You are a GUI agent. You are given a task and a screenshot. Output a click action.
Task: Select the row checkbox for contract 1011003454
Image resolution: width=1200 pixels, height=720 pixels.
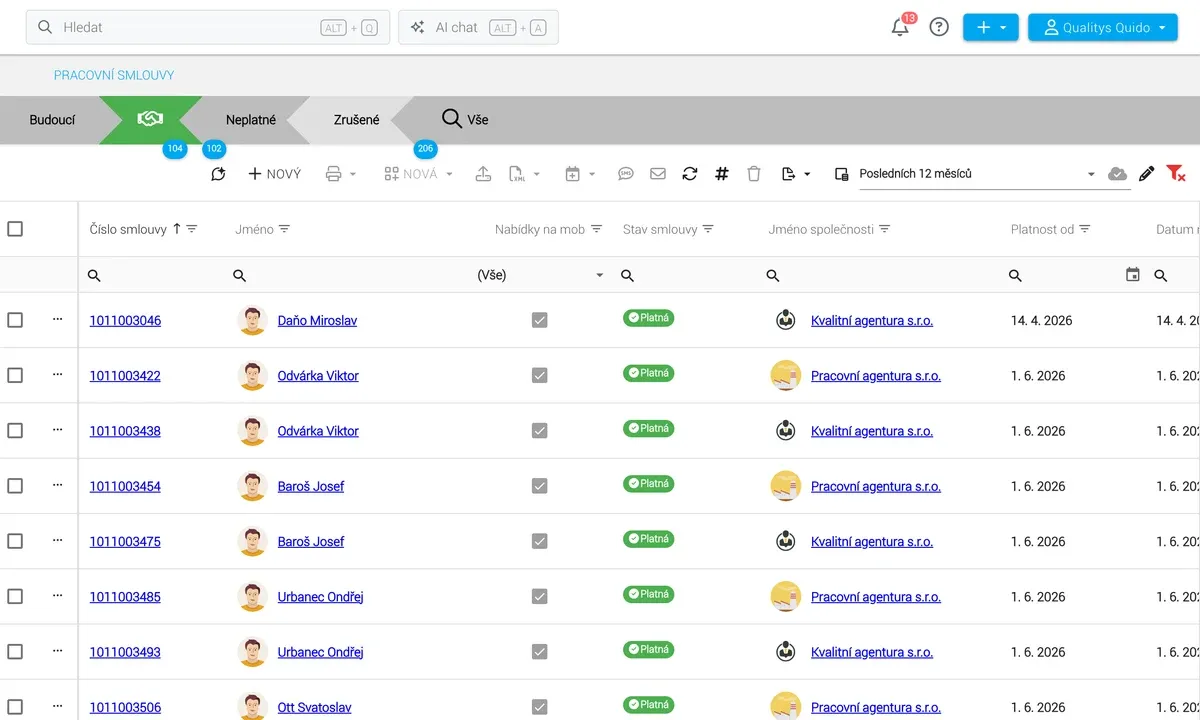[x=15, y=486]
